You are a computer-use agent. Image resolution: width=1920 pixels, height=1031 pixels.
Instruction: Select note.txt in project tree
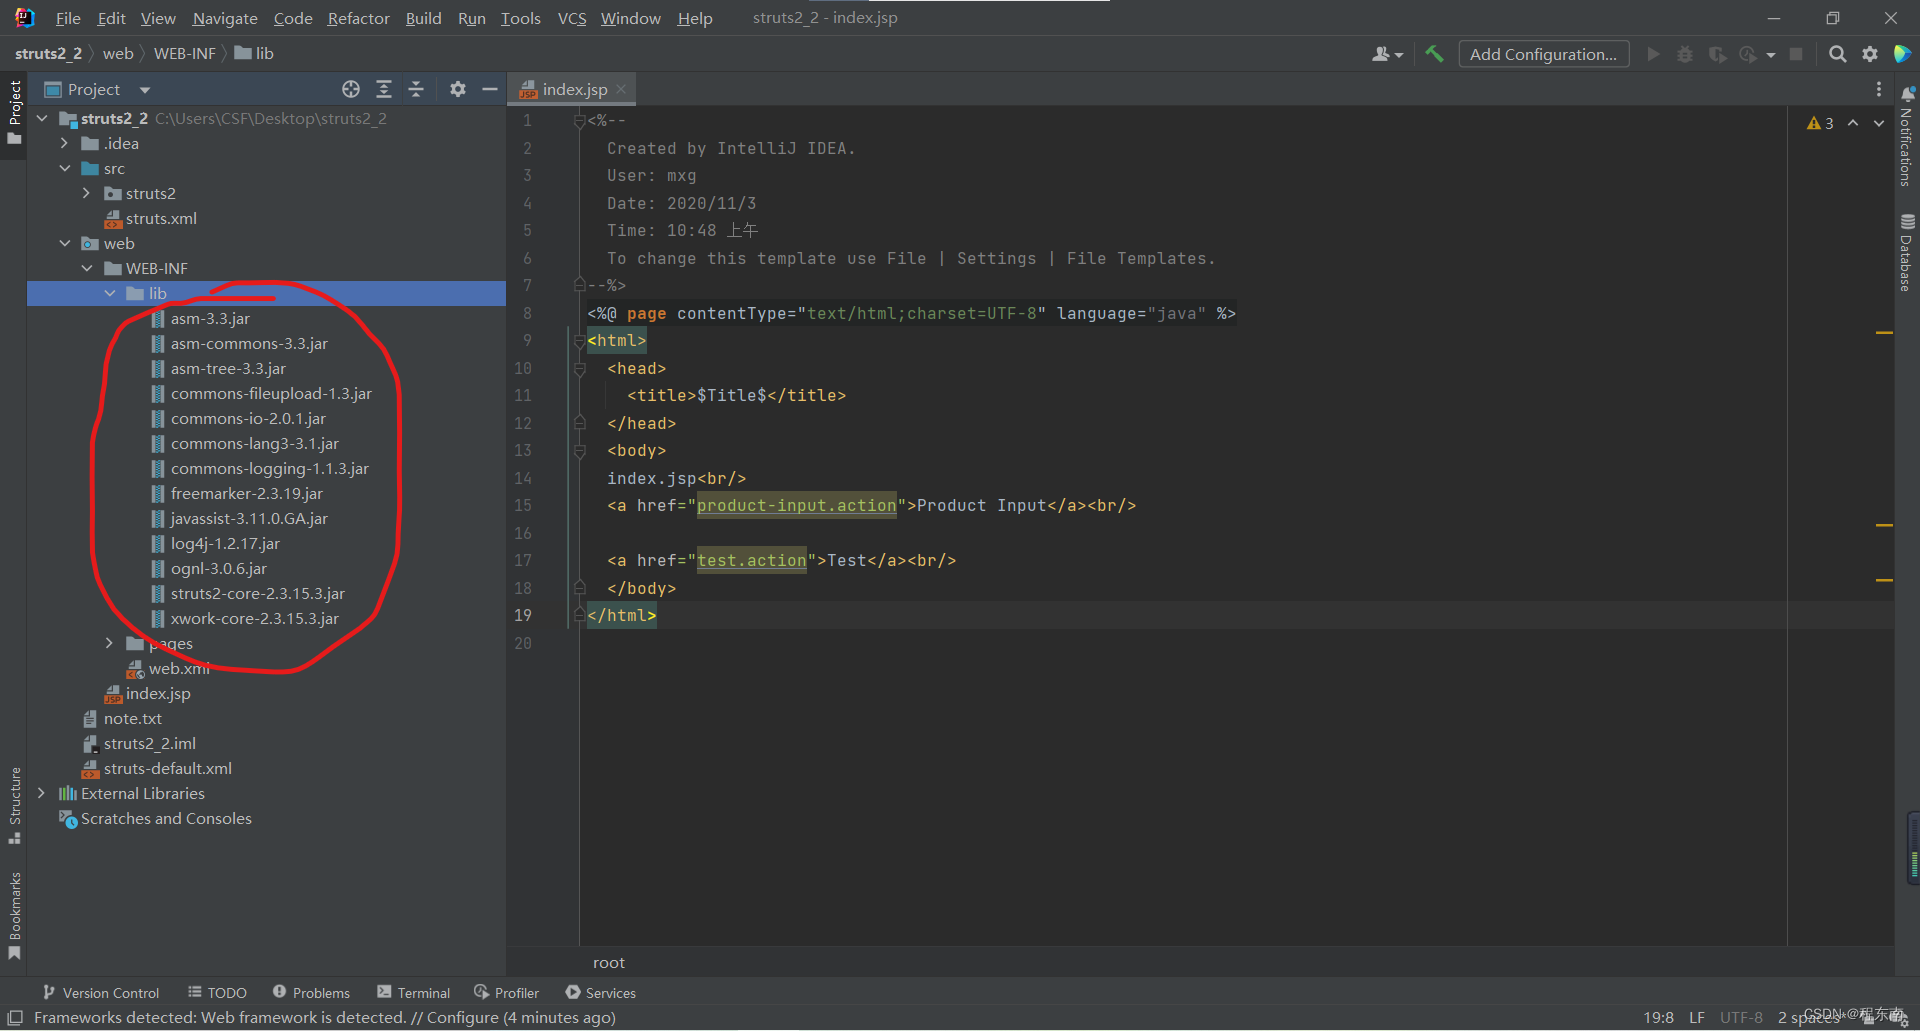132,718
